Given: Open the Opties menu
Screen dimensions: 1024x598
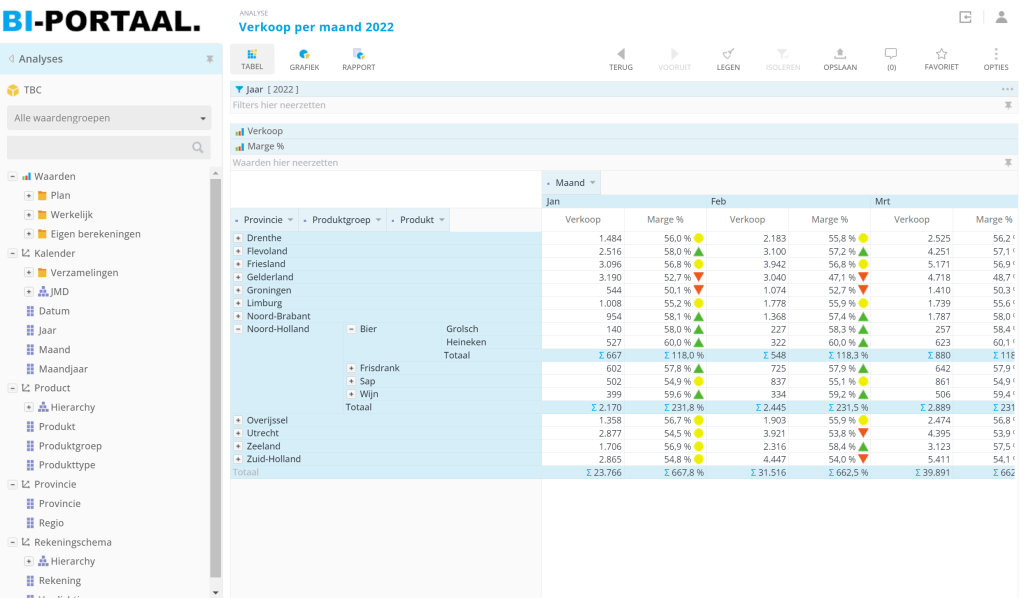Looking at the screenshot, I should coord(995,59).
